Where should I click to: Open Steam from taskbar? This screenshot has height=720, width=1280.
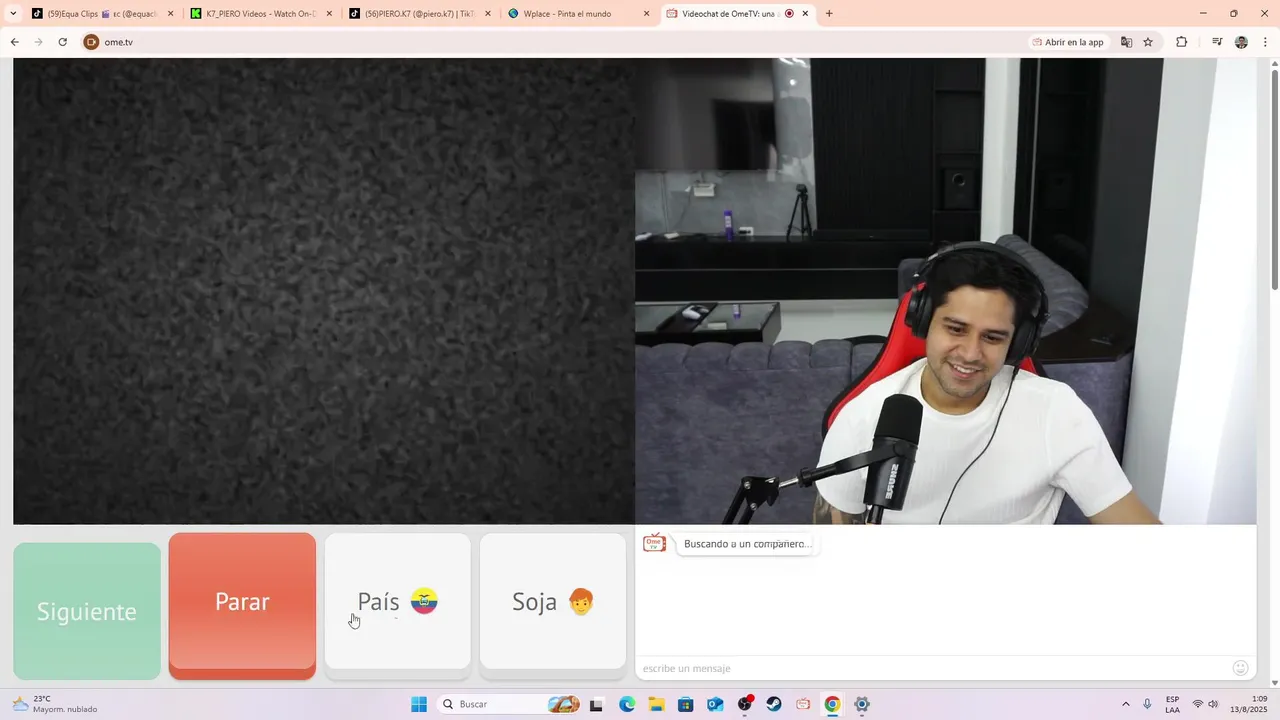pyautogui.click(x=774, y=704)
